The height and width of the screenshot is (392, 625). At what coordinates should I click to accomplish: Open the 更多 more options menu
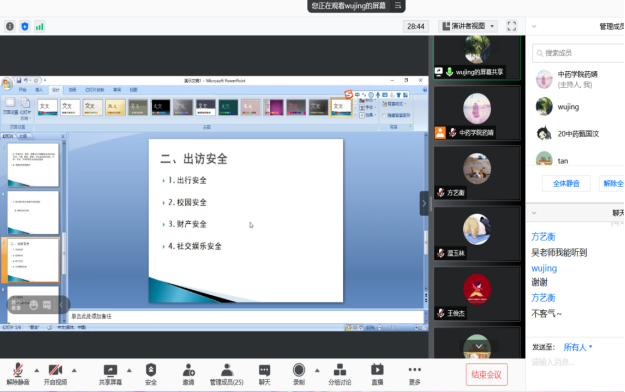(x=415, y=374)
